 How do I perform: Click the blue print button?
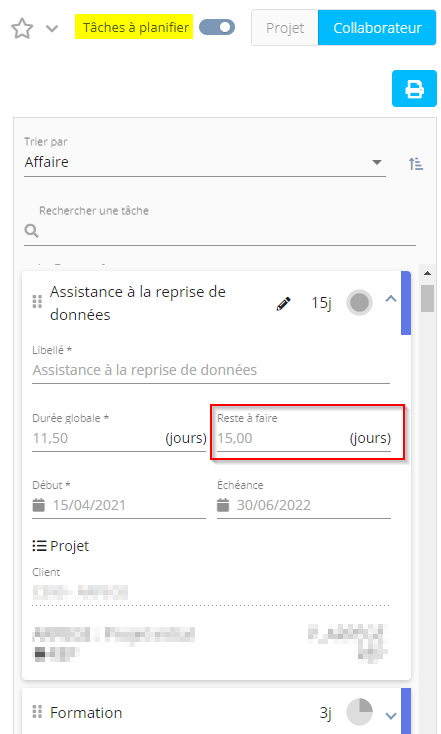click(x=414, y=88)
